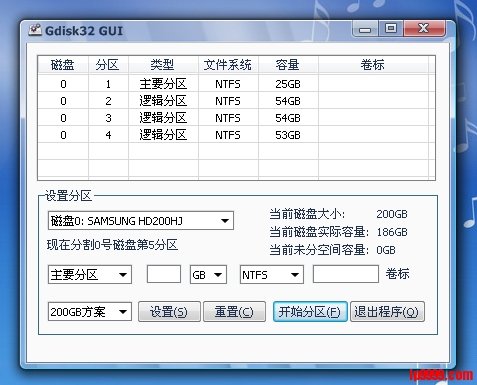Viewport: 477px width, 385px height.
Task: Open the NTFS file system dropdown
Action: click(272, 275)
